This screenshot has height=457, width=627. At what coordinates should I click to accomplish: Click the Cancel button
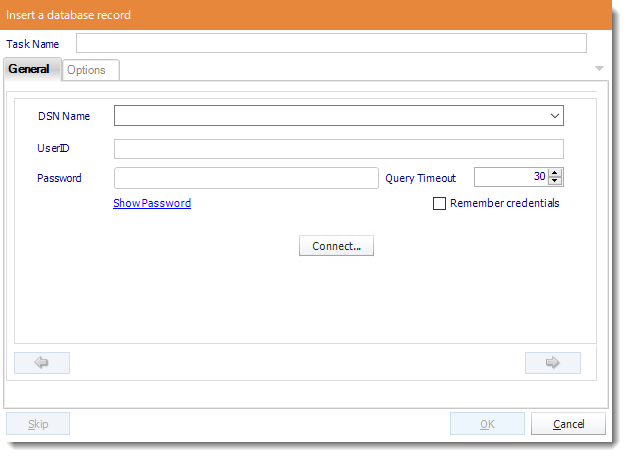pos(568,424)
